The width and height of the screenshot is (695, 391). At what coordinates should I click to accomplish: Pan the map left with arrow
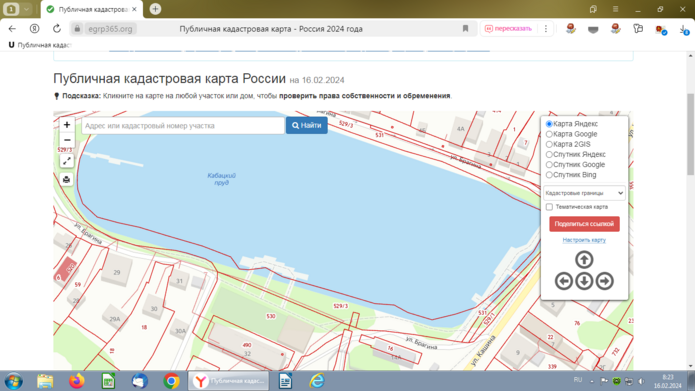tap(564, 281)
